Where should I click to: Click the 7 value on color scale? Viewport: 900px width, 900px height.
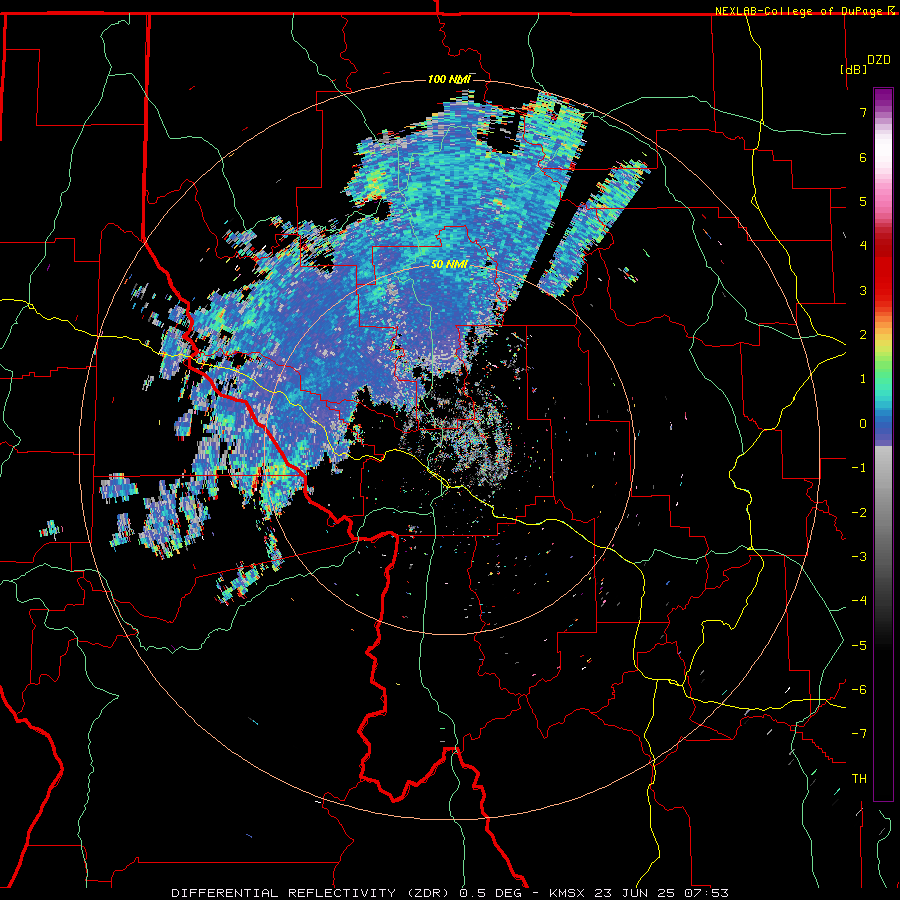pos(863,112)
